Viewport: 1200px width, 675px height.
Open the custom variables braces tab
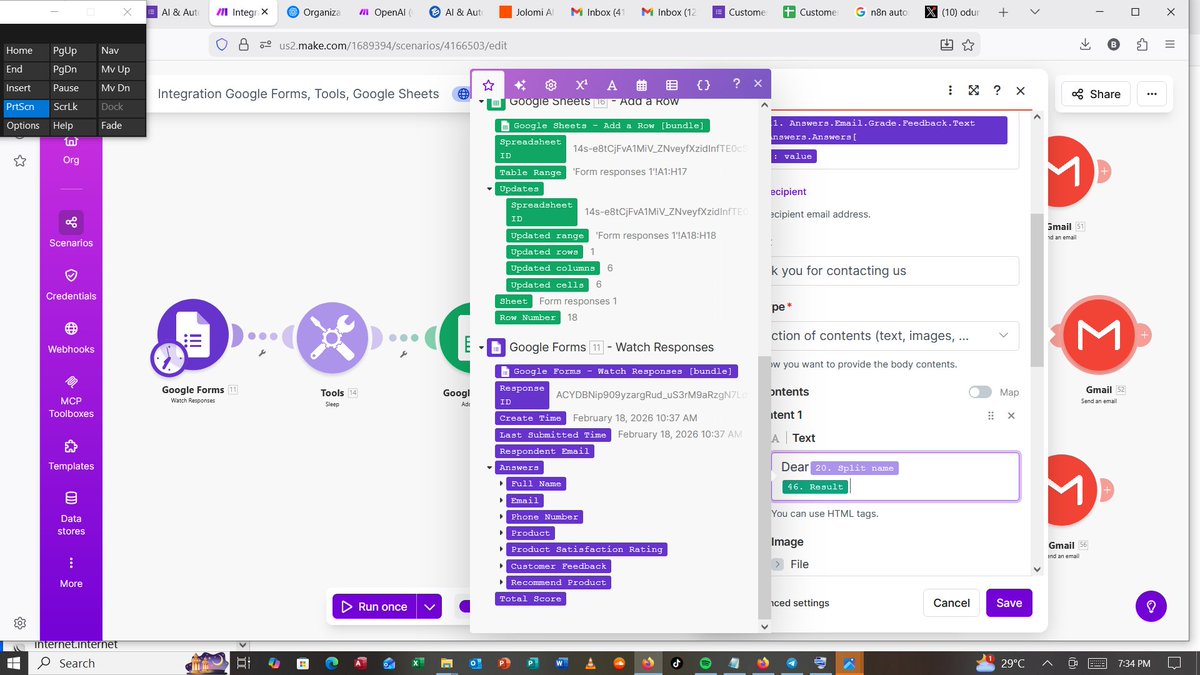click(703, 85)
